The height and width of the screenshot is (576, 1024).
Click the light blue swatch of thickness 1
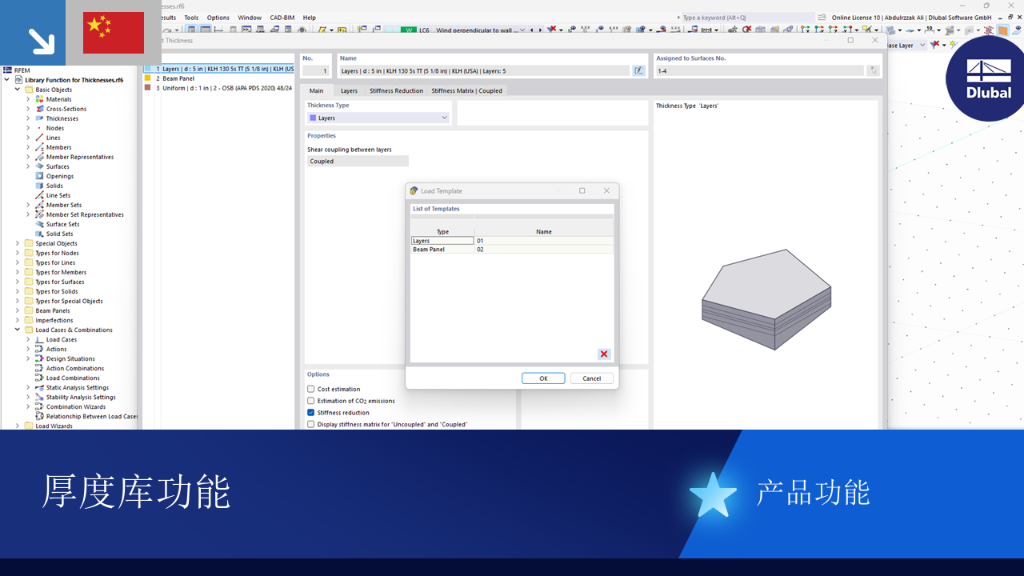click(x=148, y=68)
